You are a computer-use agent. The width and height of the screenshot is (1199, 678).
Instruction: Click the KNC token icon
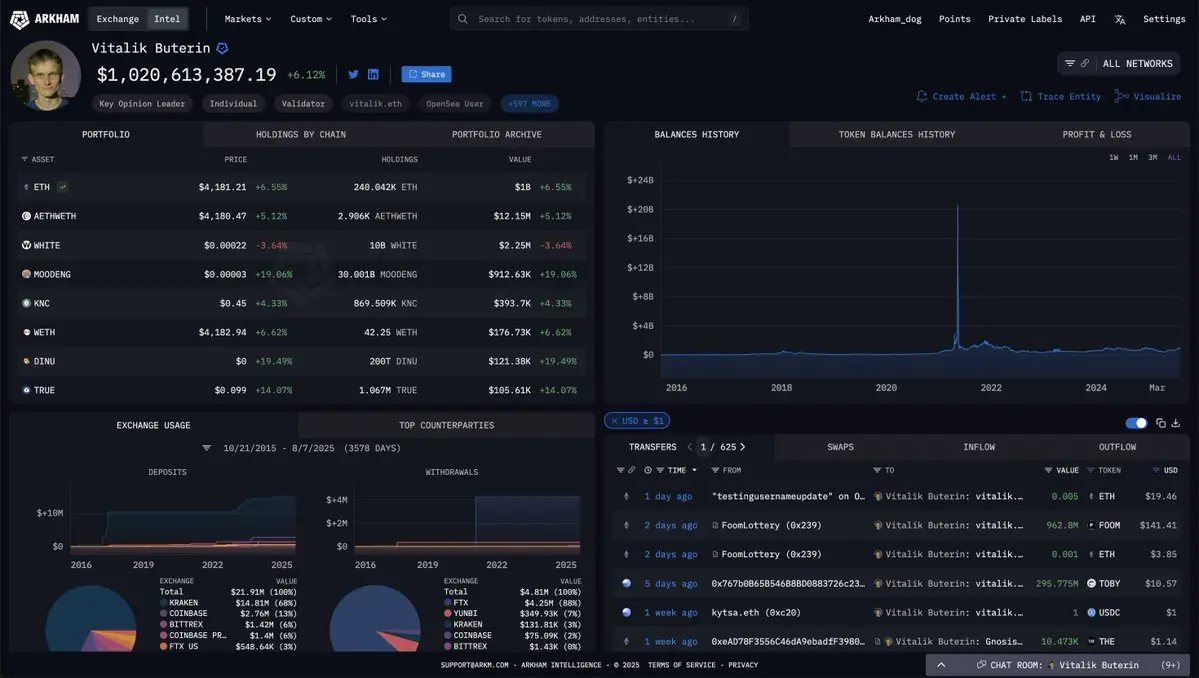[x=26, y=303]
